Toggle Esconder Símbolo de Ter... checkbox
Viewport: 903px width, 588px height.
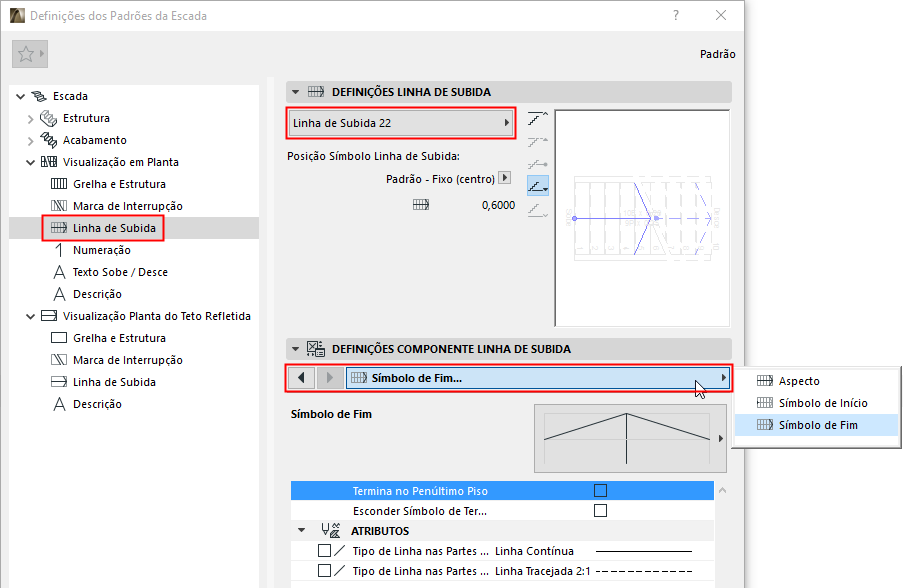tap(600, 511)
